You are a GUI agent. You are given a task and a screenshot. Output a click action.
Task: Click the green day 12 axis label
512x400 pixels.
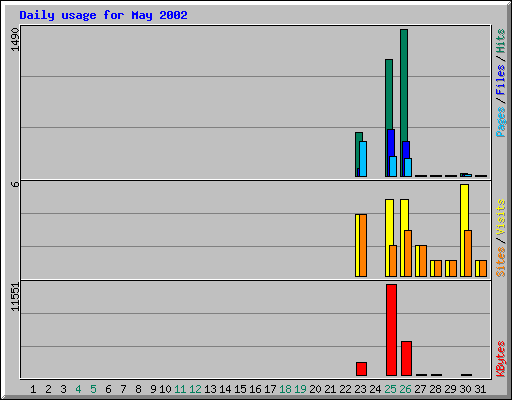195,389
